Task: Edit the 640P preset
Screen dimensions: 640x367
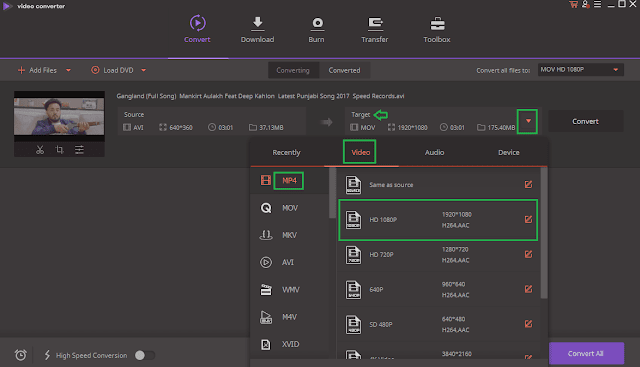Action: coord(528,289)
